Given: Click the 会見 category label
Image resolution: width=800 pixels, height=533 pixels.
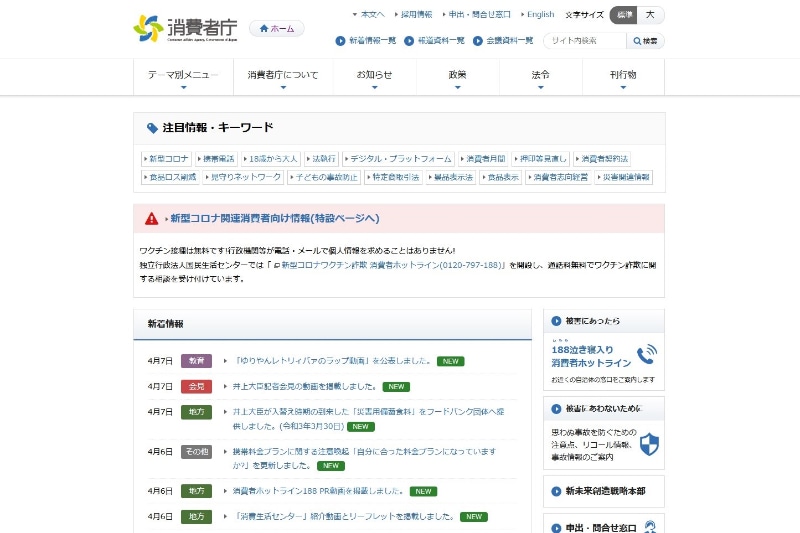Looking at the screenshot, I should (x=196, y=387).
